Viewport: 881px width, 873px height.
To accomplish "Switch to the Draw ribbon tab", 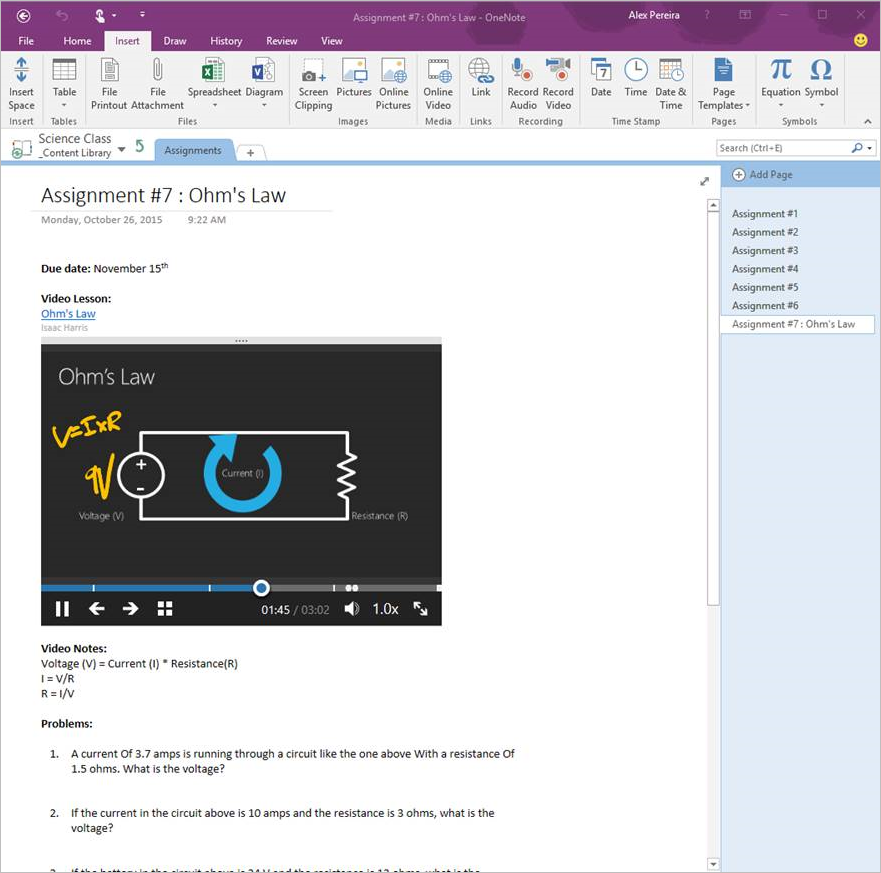I will [x=175, y=41].
